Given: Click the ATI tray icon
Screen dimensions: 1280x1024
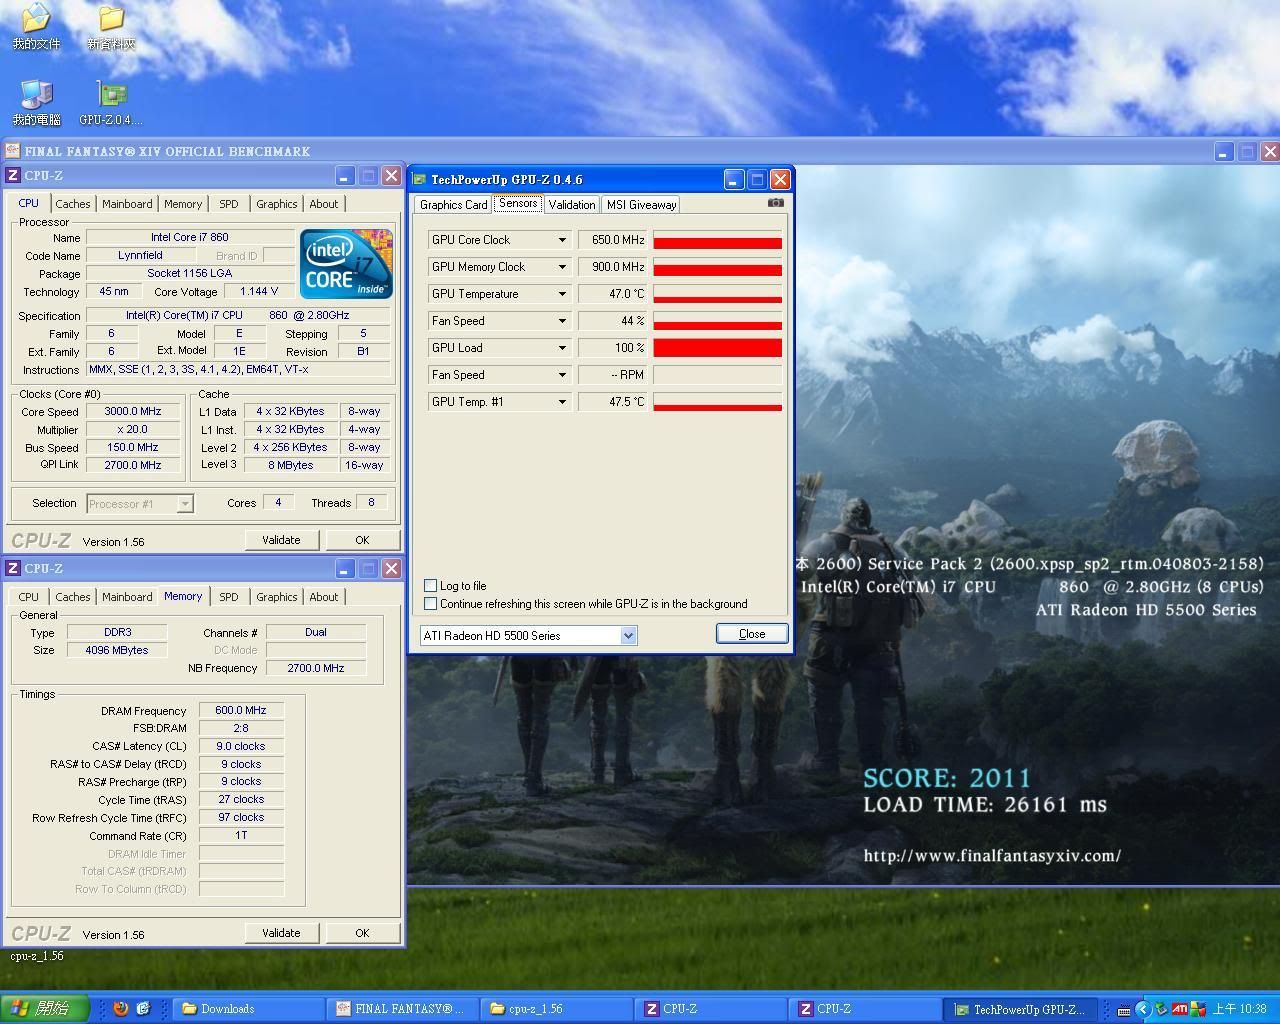Looking at the screenshot, I should tap(1180, 1009).
